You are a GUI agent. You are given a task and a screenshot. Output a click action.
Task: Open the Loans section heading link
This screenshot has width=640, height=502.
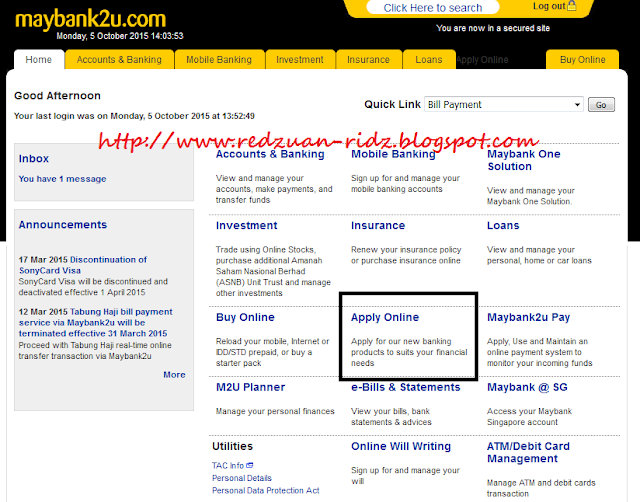tap(503, 225)
